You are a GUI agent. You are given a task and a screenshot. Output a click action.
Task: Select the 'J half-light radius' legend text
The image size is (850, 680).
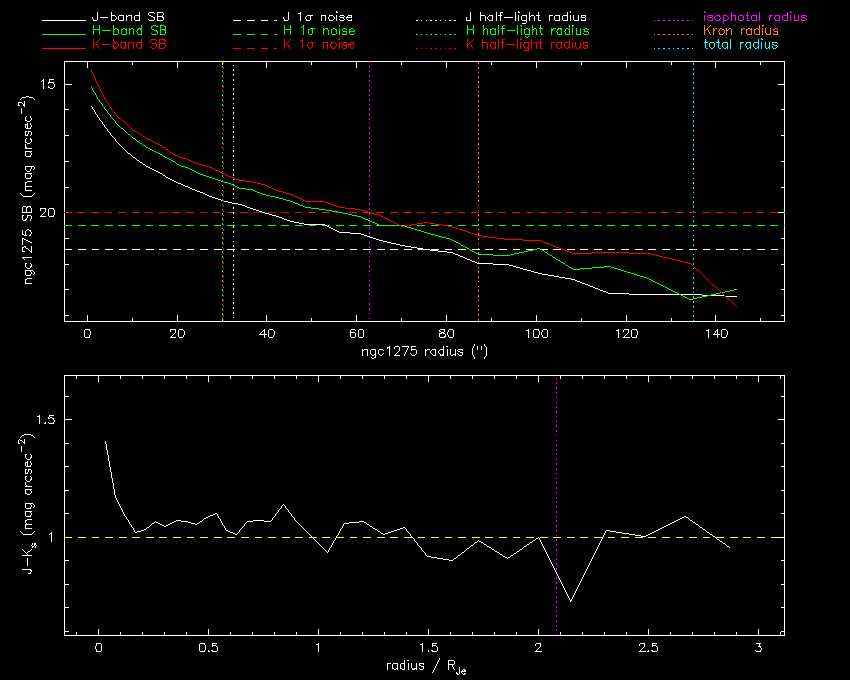(x=526, y=17)
